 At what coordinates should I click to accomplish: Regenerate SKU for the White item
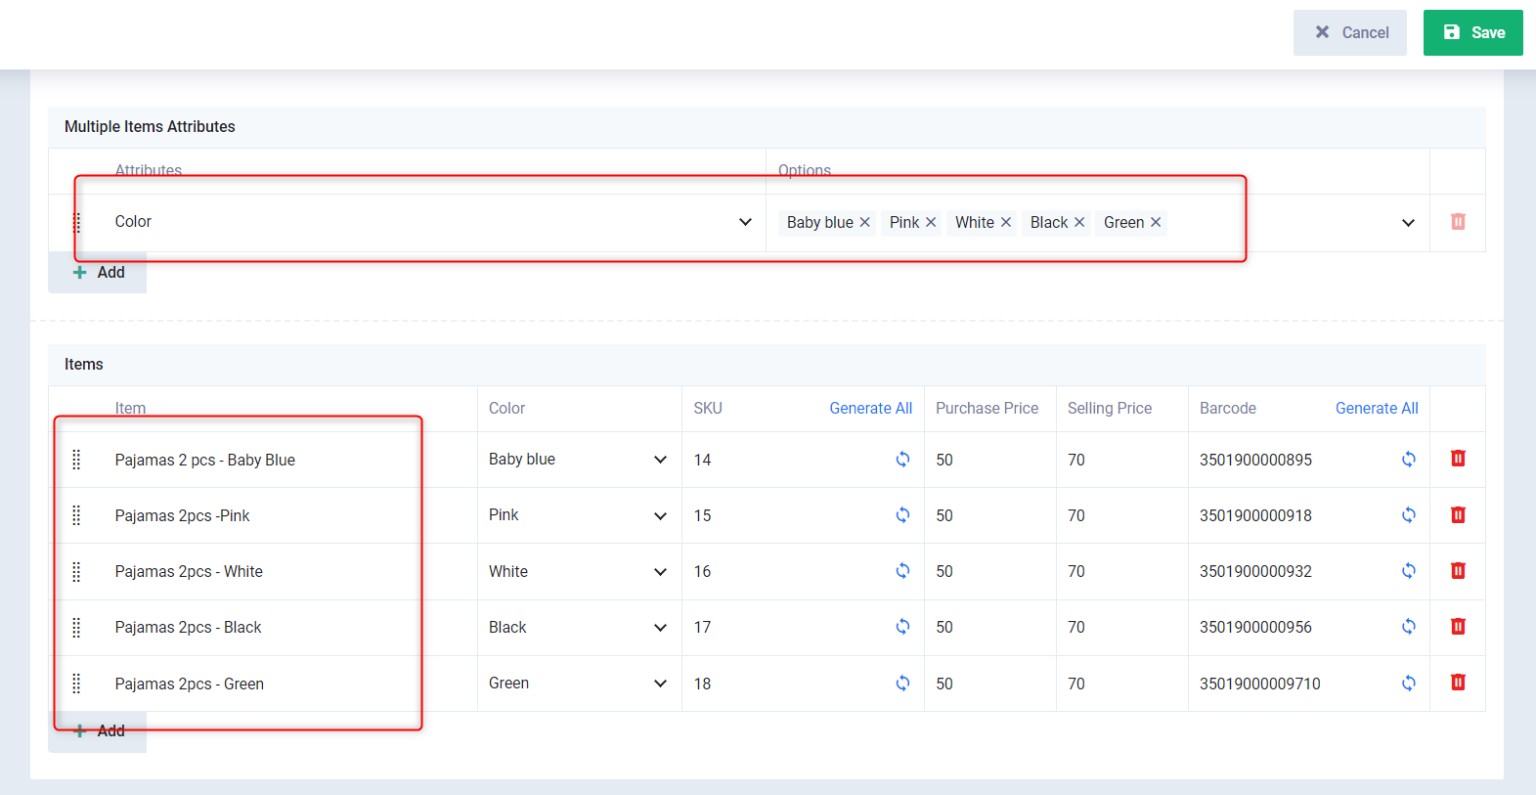tap(902, 571)
